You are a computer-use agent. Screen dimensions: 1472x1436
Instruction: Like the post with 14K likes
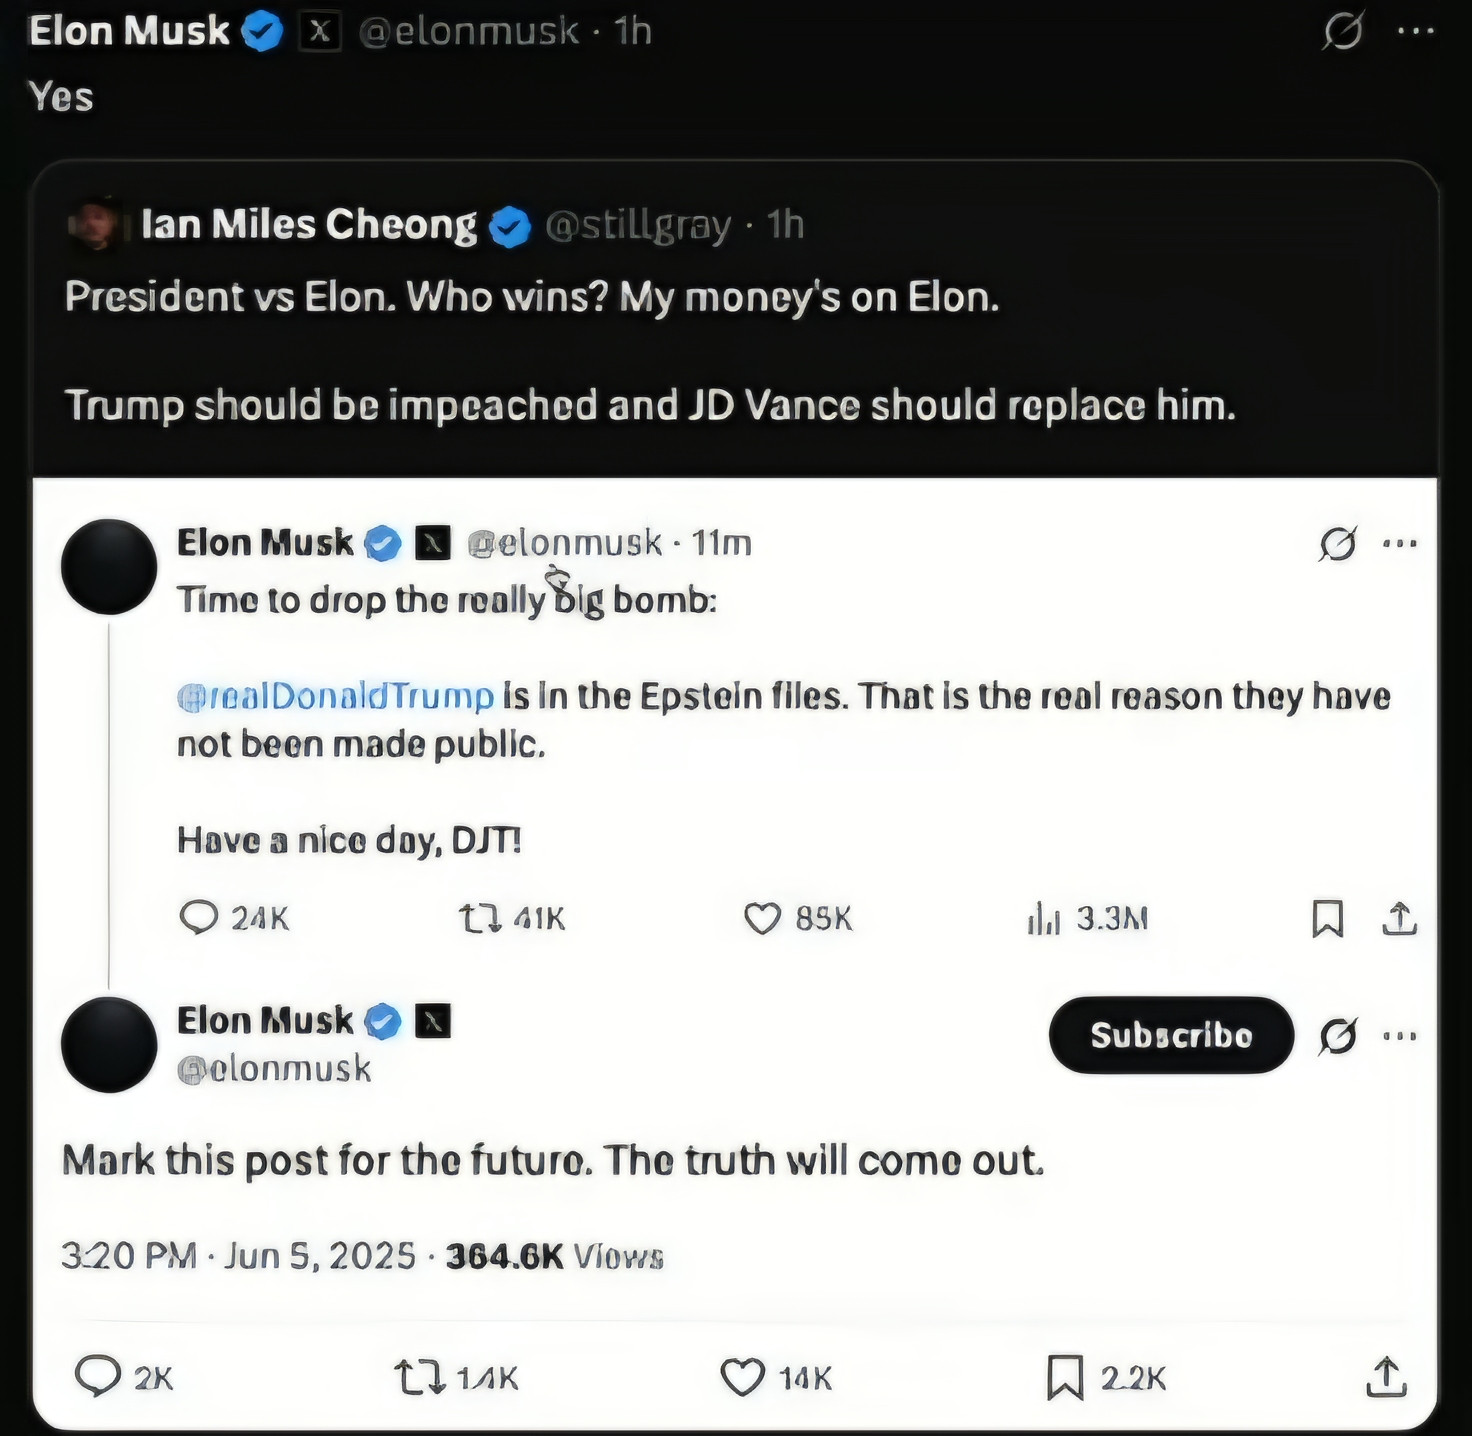tap(743, 1377)
